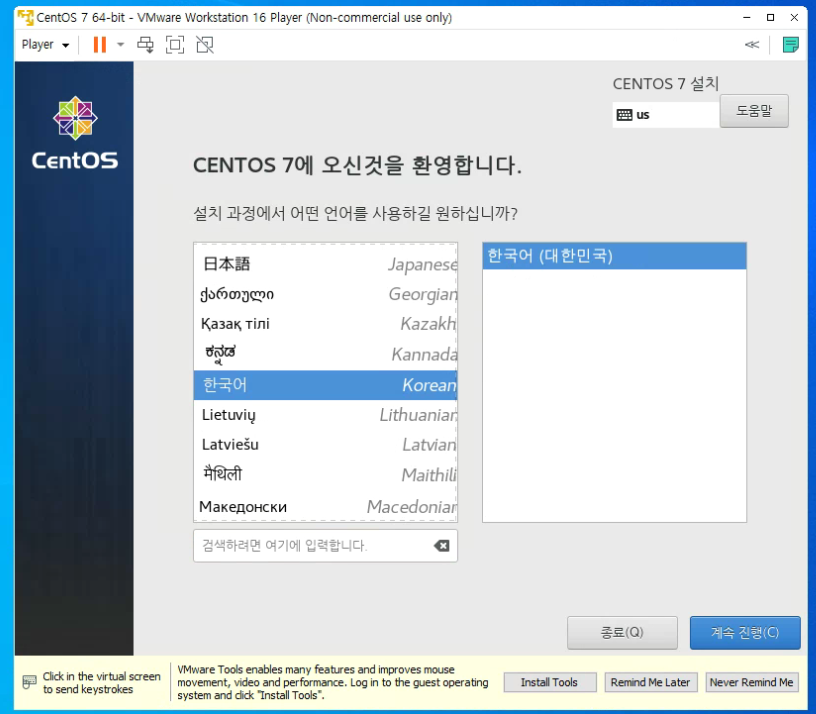Minimize the VMware Player window
The height and width of the screenshot is (714, 816).
747,17
